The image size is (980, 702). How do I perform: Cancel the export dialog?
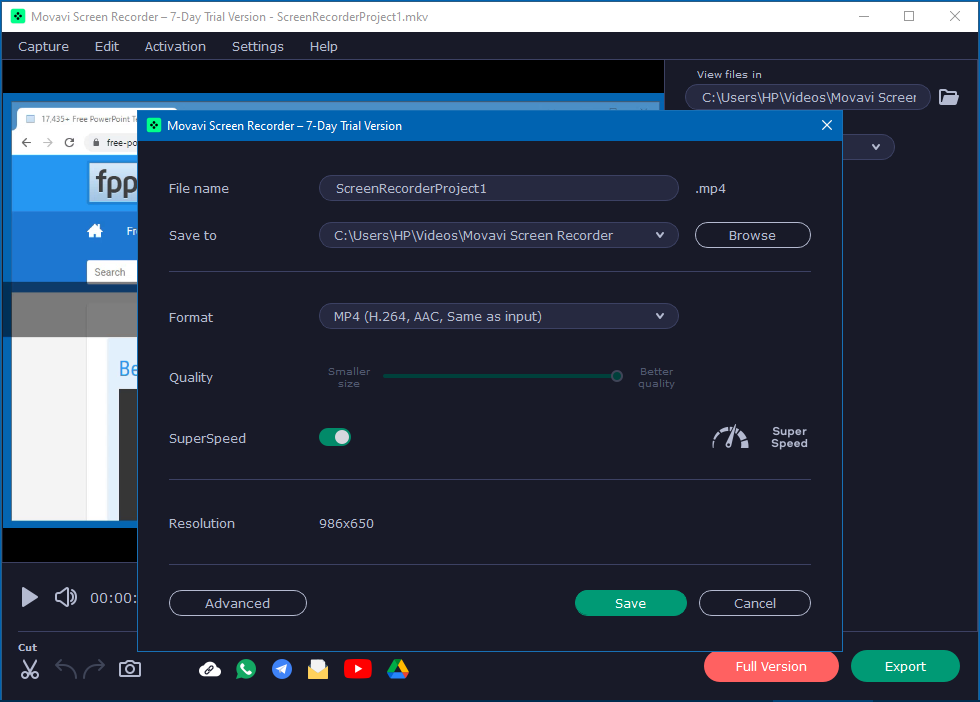click(754, 603)
